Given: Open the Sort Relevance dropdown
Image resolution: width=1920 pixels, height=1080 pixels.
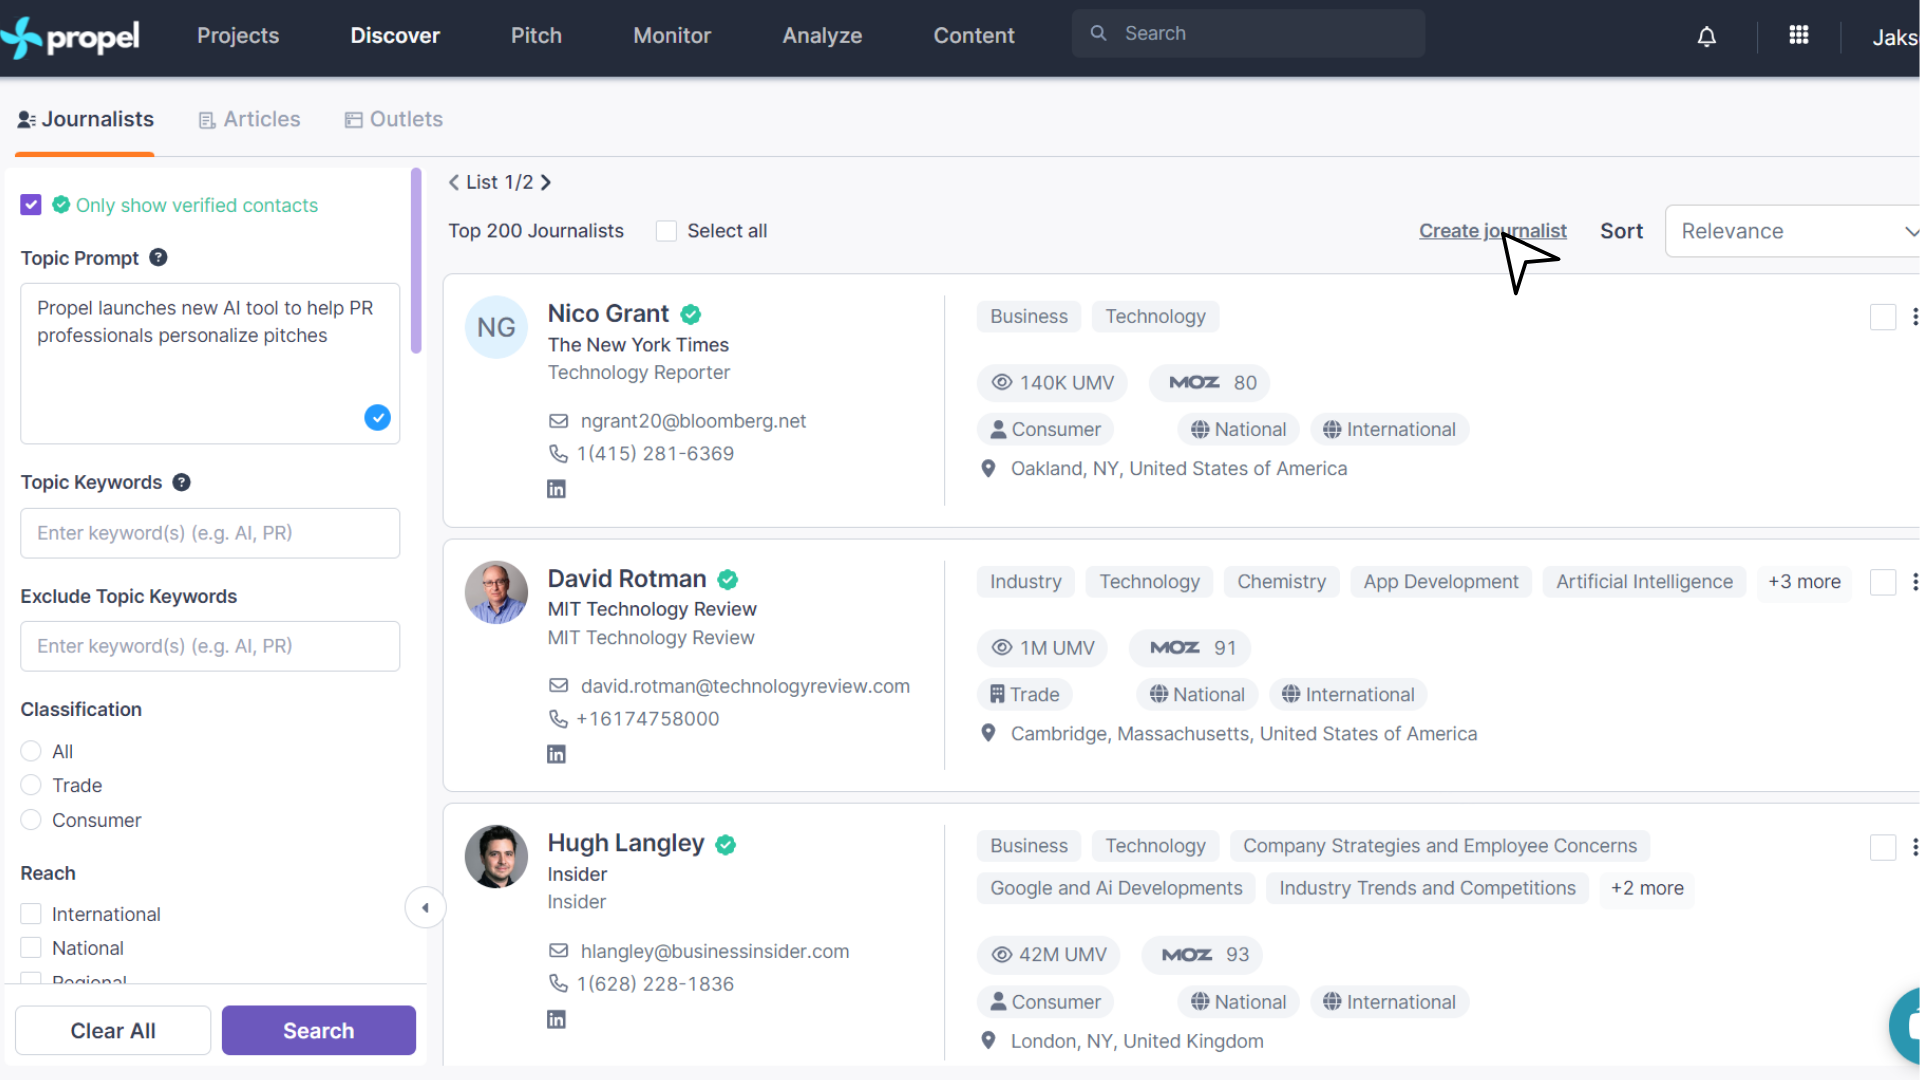Looking at the screenshot, I should (x=1793, y=231).
